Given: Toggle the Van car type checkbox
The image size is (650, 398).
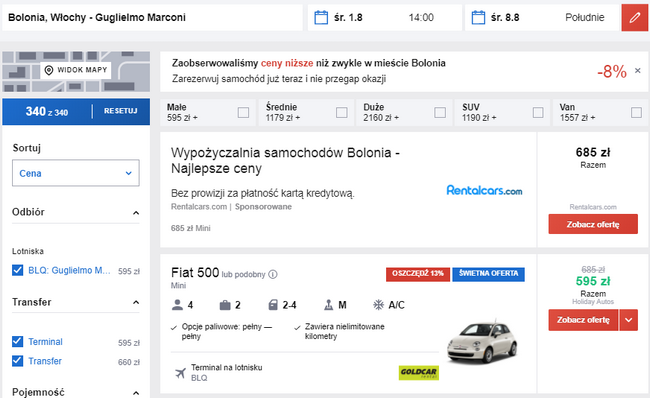Looking at the screenshot, I should [636, 112].
